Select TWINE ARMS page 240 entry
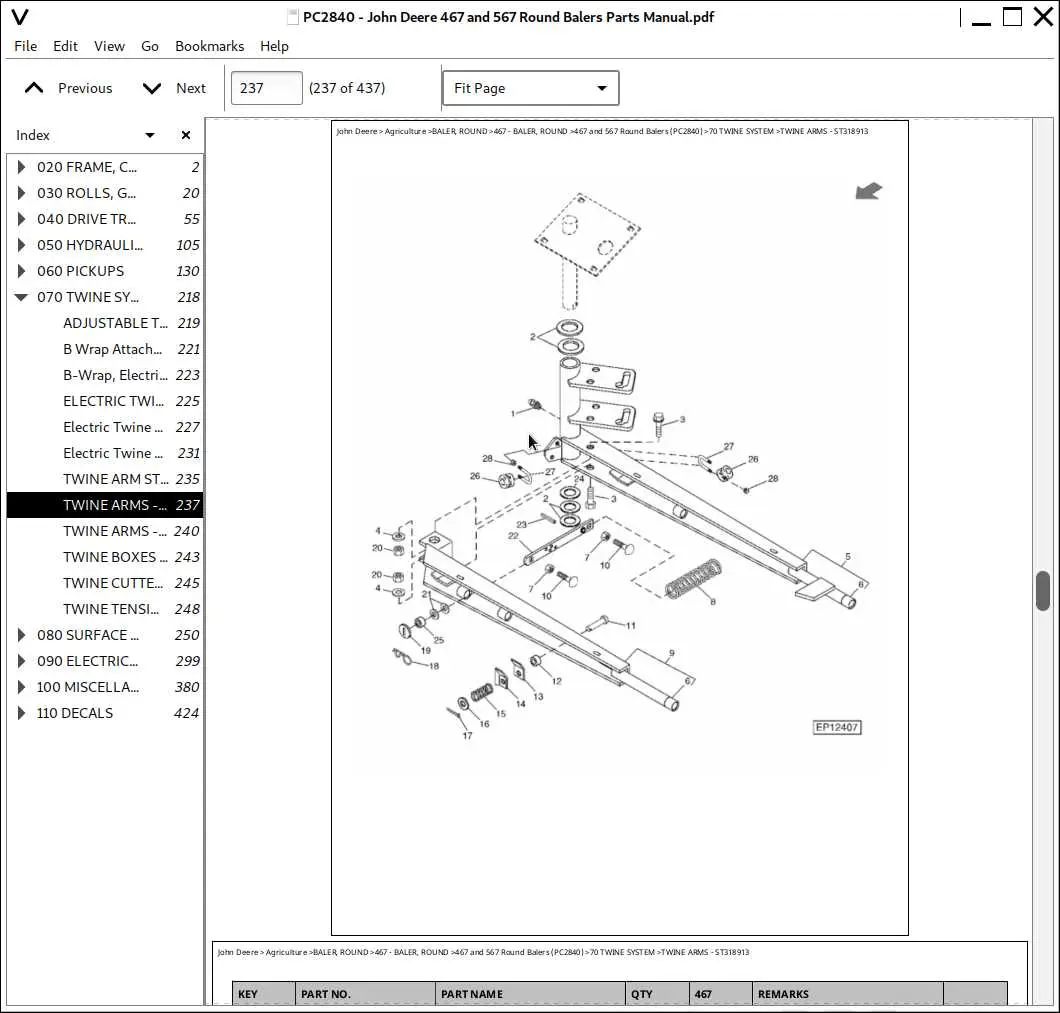The image size is (1060, 1013). click(105, 531)
